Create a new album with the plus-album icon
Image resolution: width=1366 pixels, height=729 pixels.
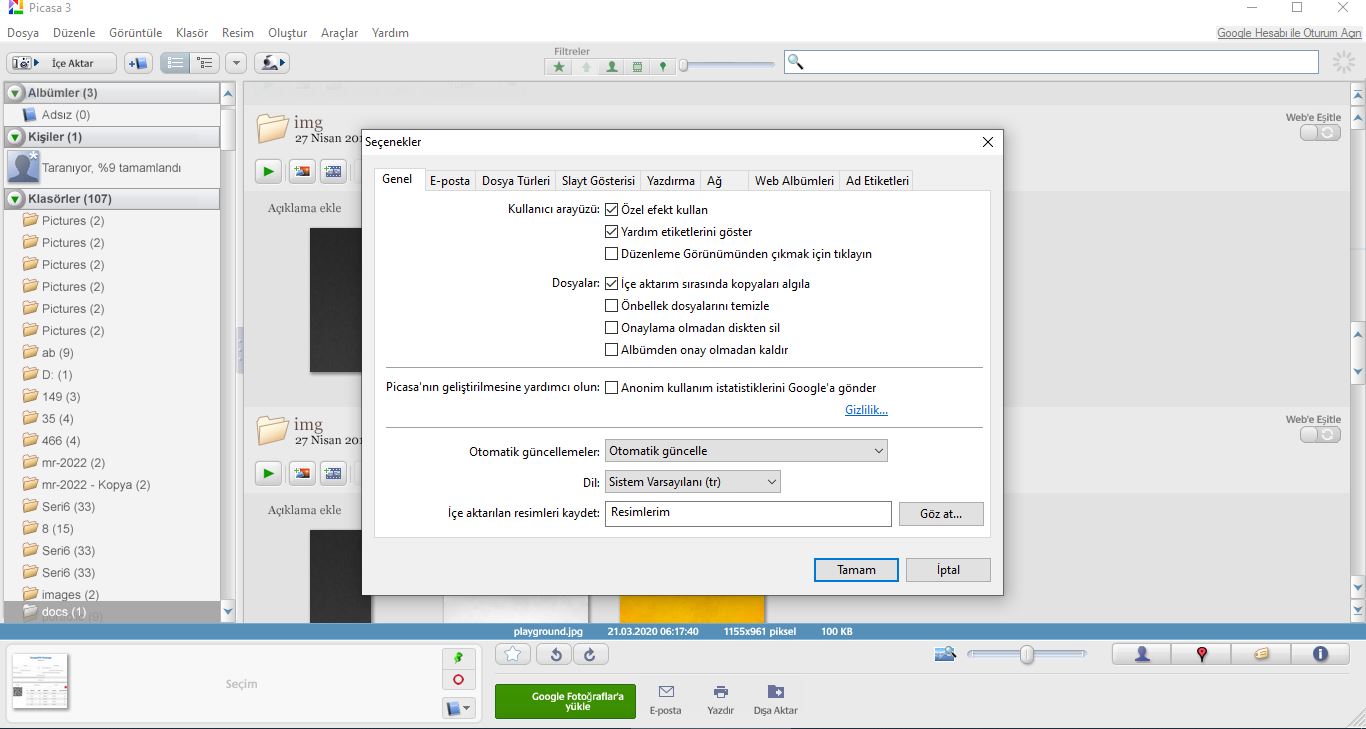pos(137,63)
